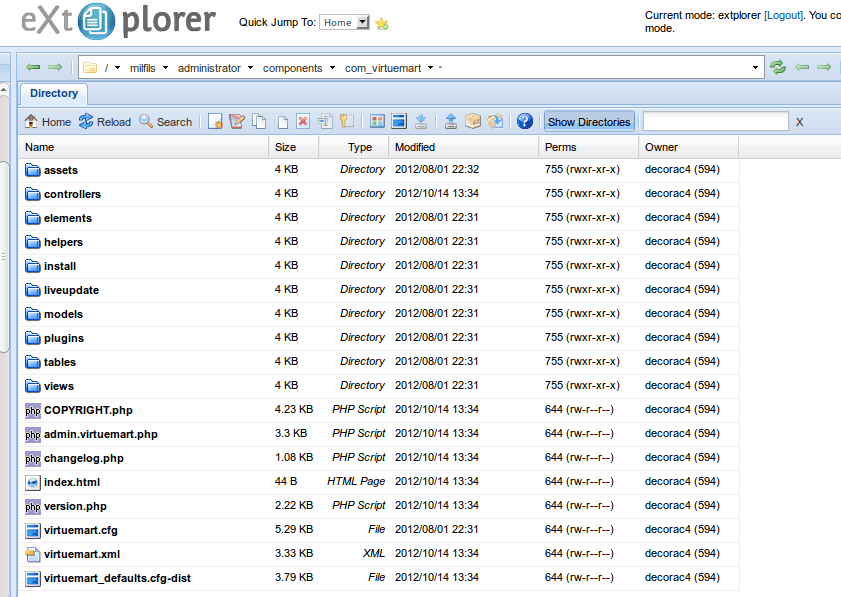Select the virtuemart_defaults.cfg-dist file

(379, 578)
